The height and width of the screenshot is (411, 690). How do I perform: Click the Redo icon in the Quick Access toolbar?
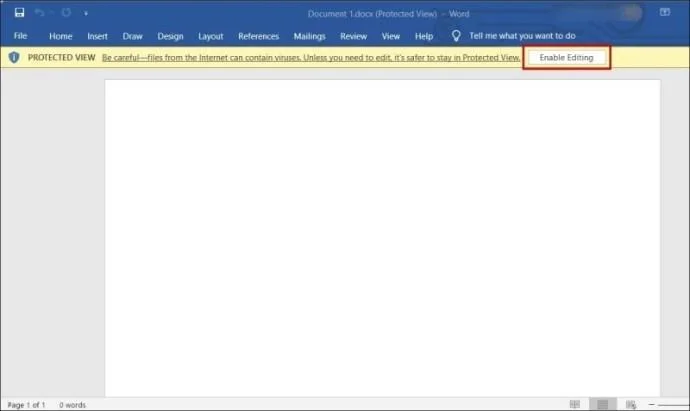(66, 13)
